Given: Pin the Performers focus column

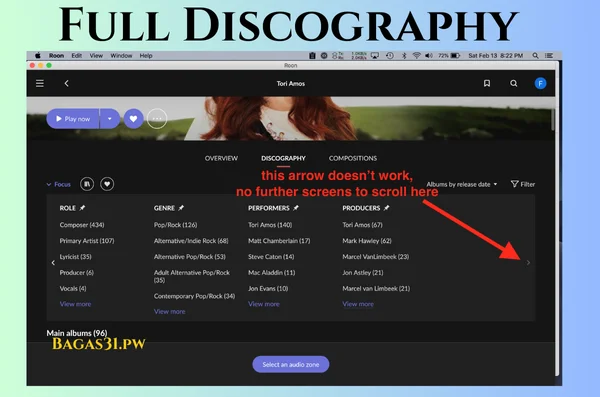Looking at the screenshot, I should 296,208.
